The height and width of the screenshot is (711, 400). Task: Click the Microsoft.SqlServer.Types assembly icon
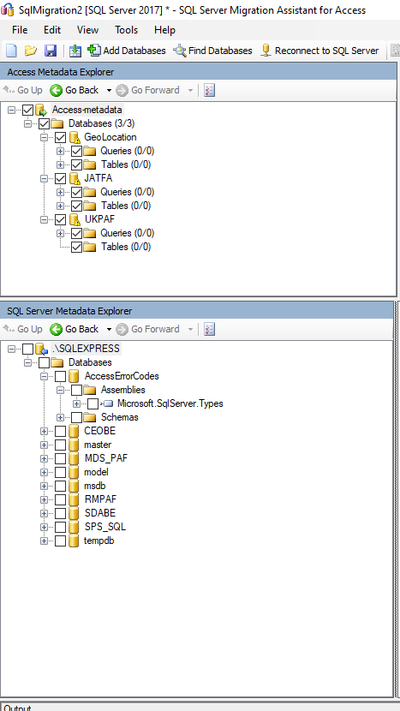tap(108, 404)
